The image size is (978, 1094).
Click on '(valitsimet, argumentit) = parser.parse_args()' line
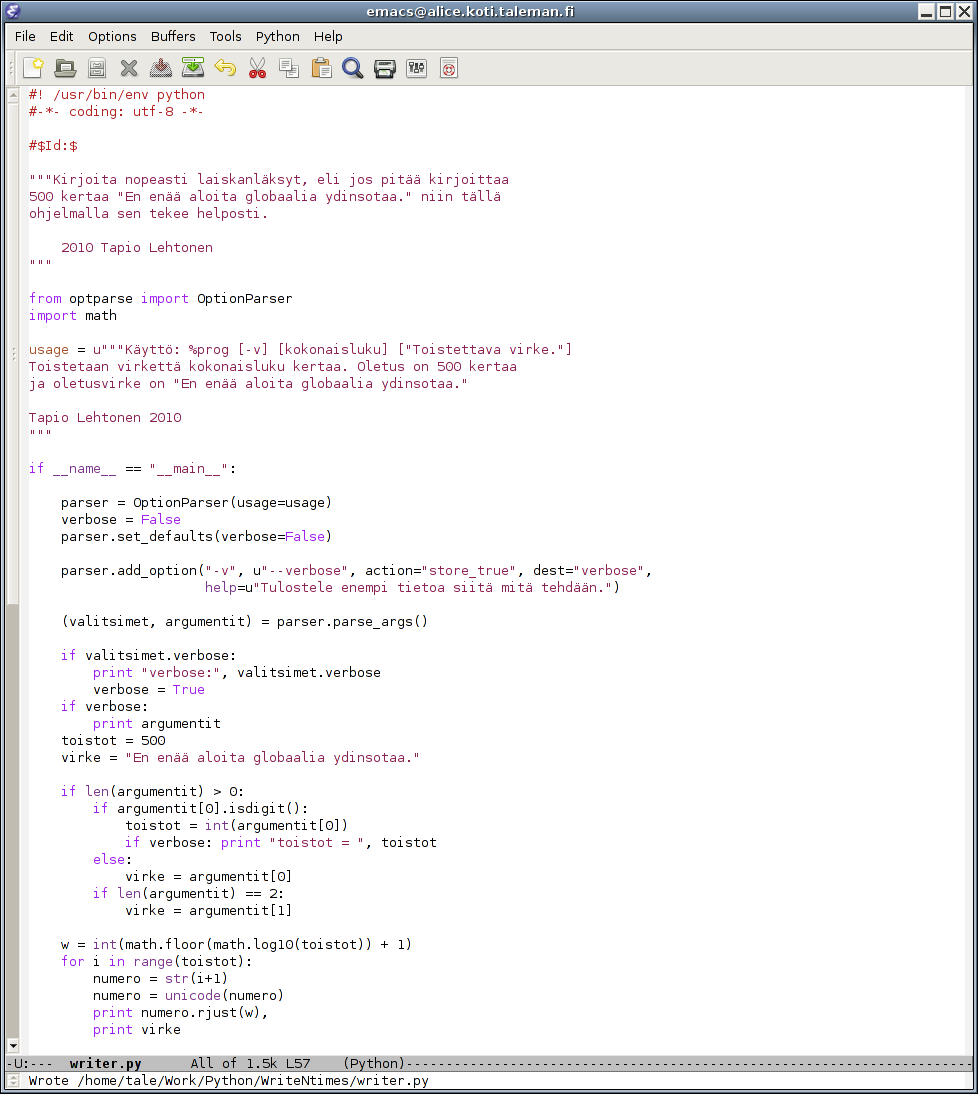tap(244, 622)
